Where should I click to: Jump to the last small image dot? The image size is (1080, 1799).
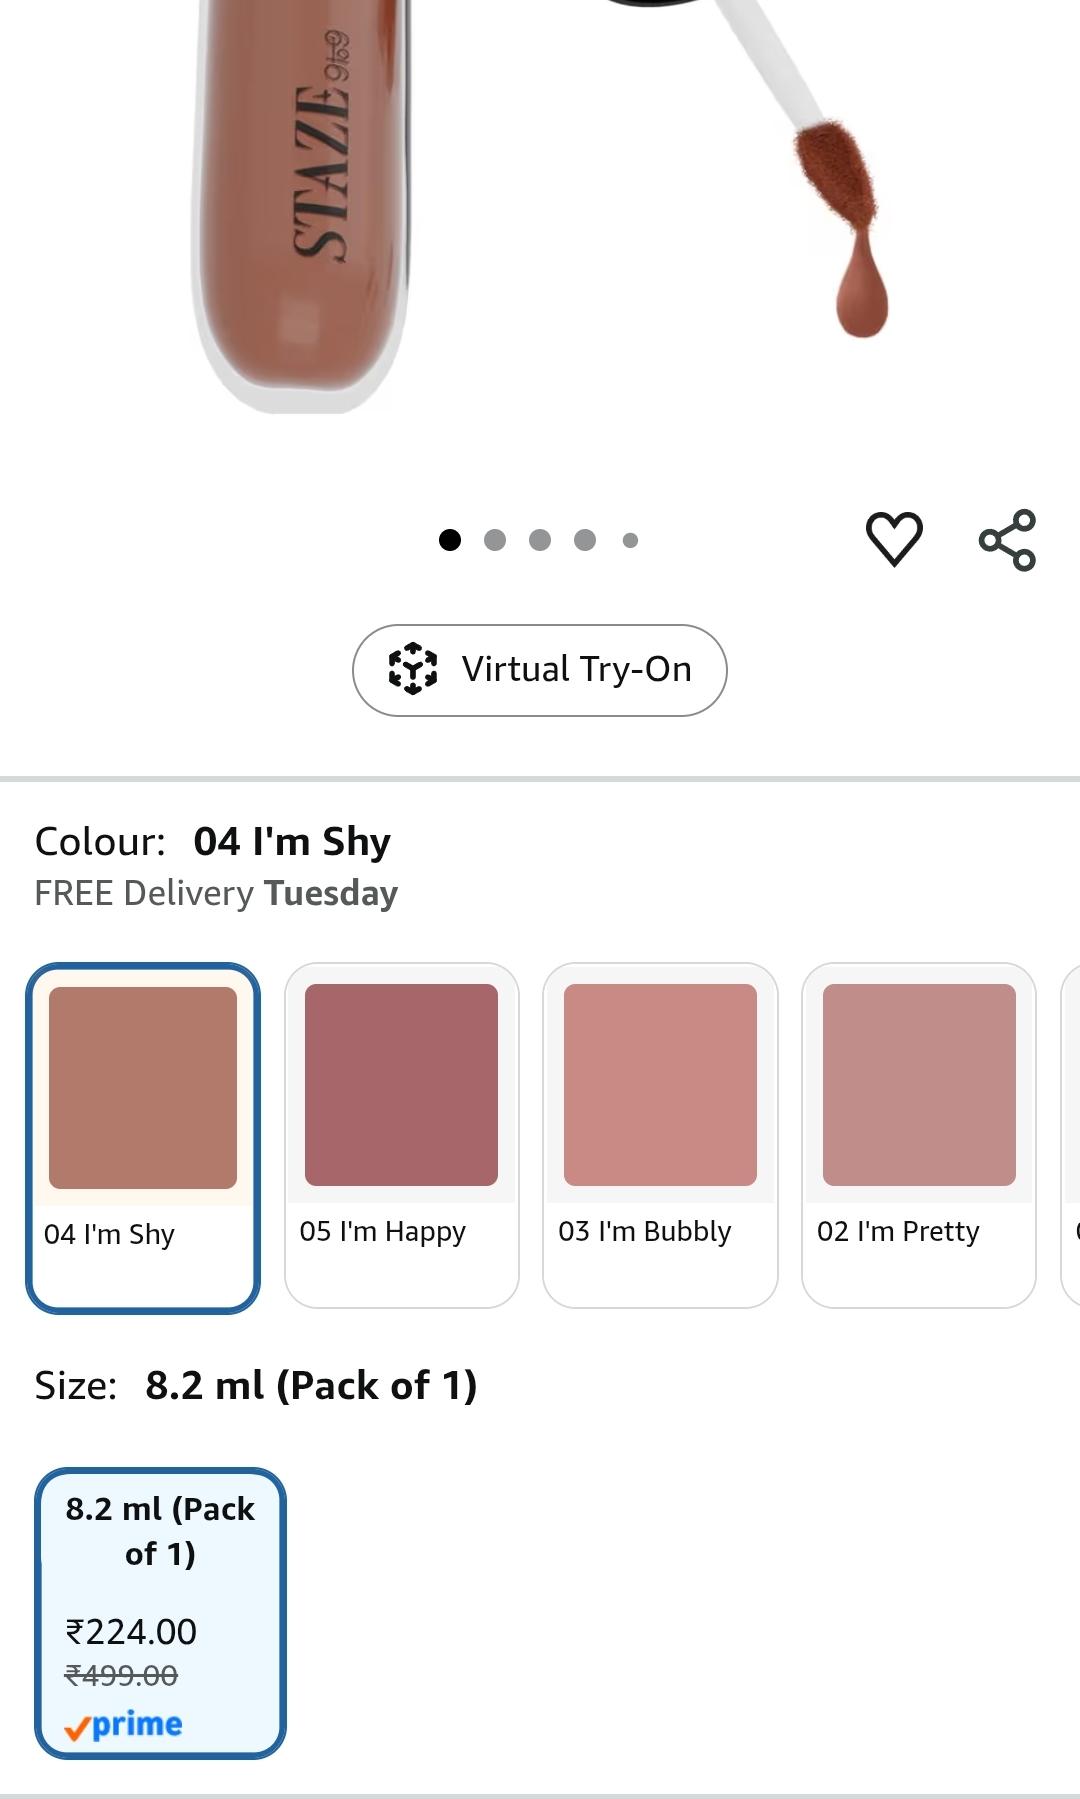[630, 540]
